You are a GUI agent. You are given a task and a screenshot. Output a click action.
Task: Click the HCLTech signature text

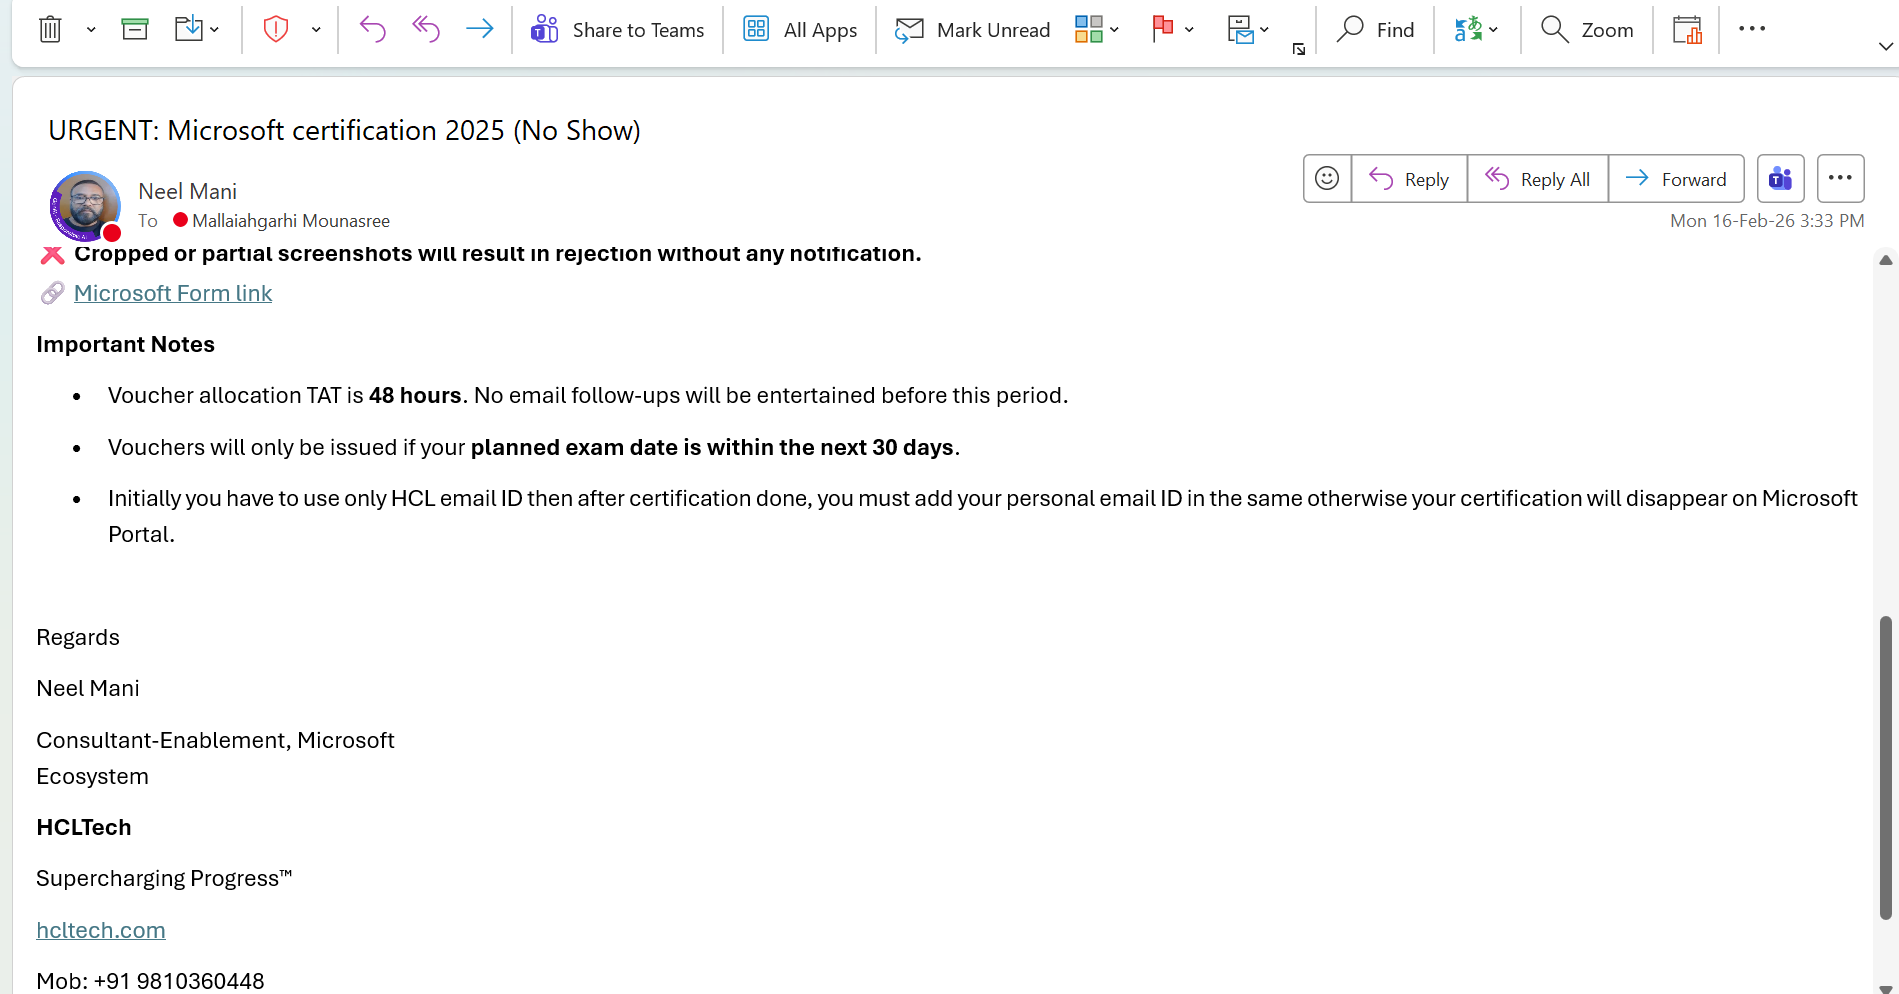[x=84, y=828]
